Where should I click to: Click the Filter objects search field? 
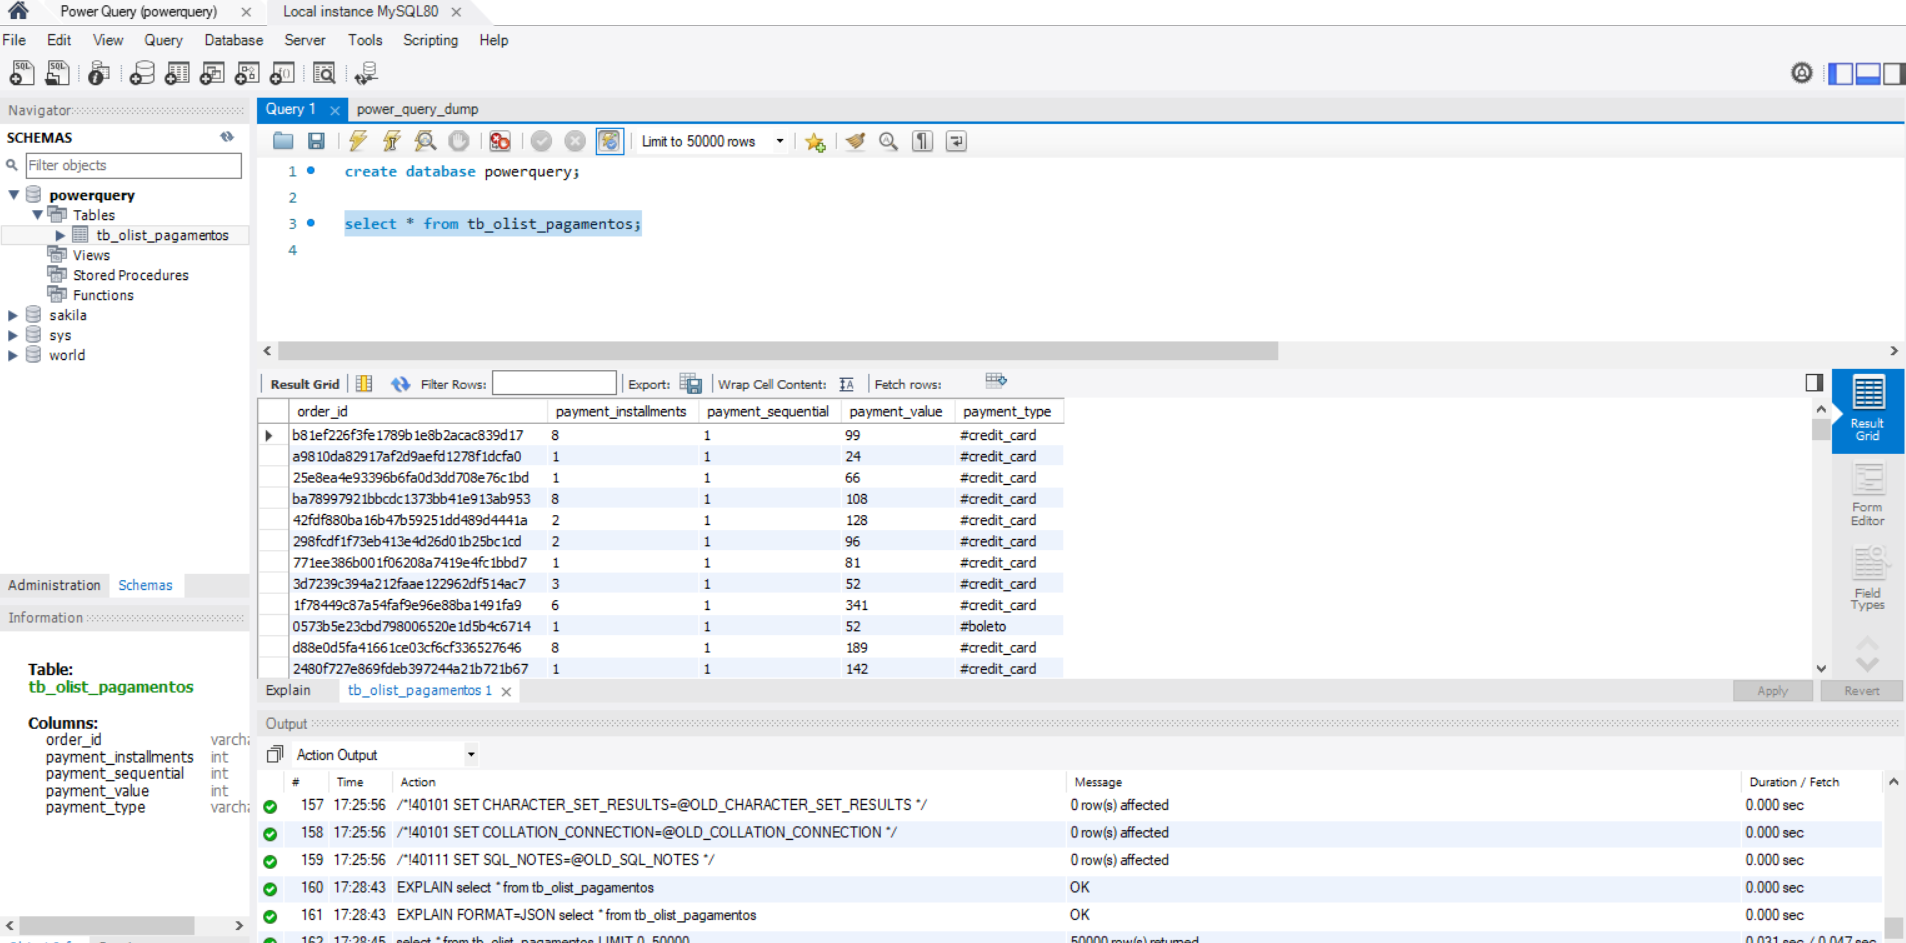tap(133, 165)
